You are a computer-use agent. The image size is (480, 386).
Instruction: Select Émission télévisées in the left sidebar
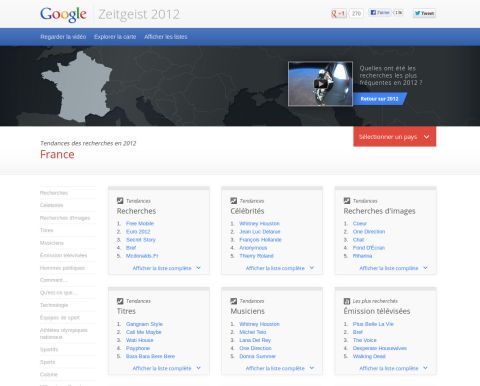point(63,255)
